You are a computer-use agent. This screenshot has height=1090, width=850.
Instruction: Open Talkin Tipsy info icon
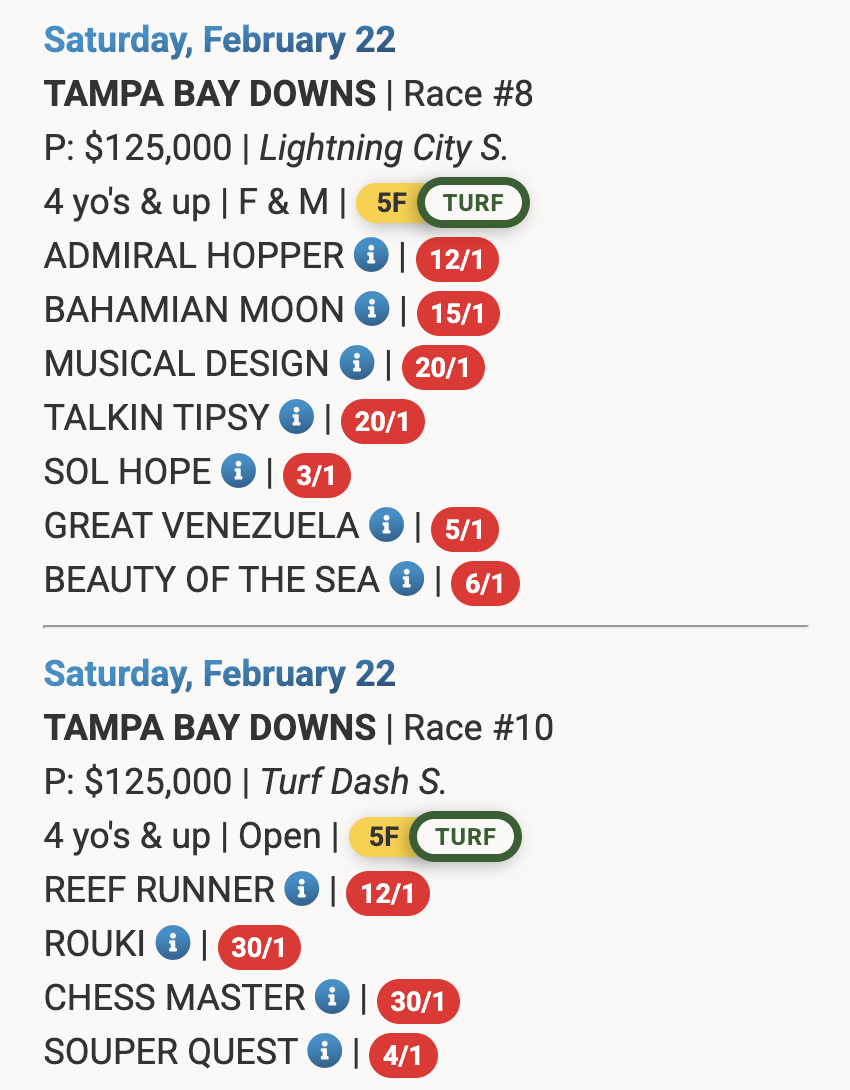(x=297, y=416)
